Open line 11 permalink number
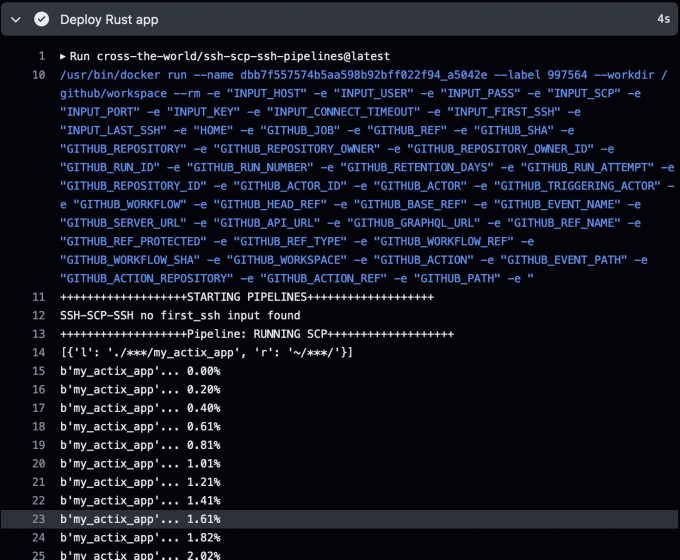 click(x=38, y=297)
